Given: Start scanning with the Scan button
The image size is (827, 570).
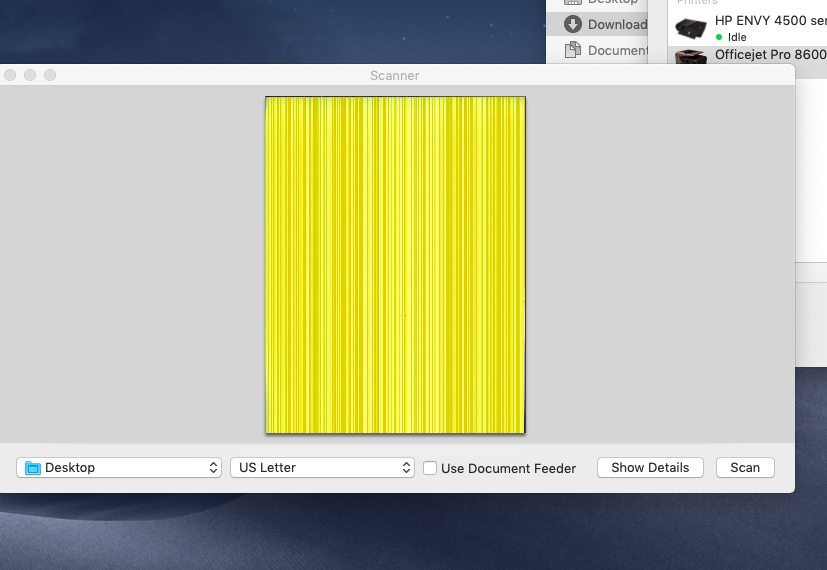Looking at the screenshot, I should coord(745,468).
